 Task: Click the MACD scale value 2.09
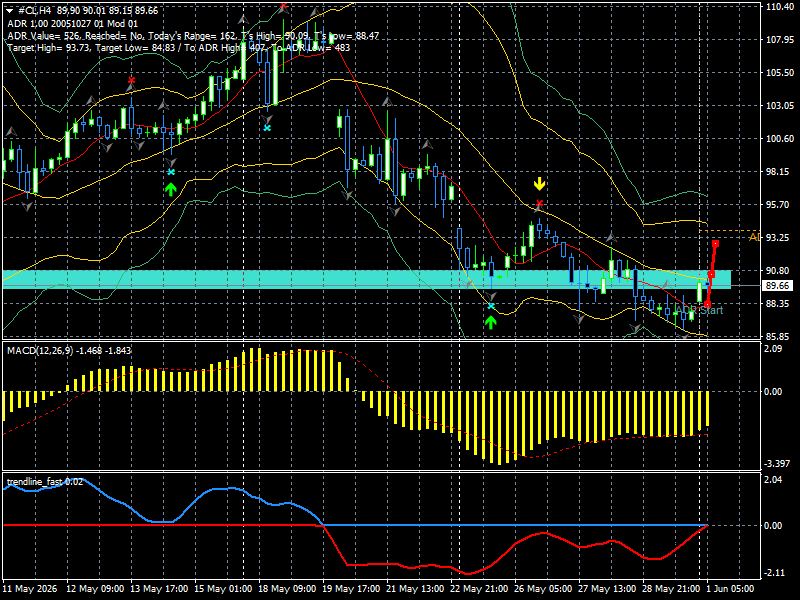point(773,348)
